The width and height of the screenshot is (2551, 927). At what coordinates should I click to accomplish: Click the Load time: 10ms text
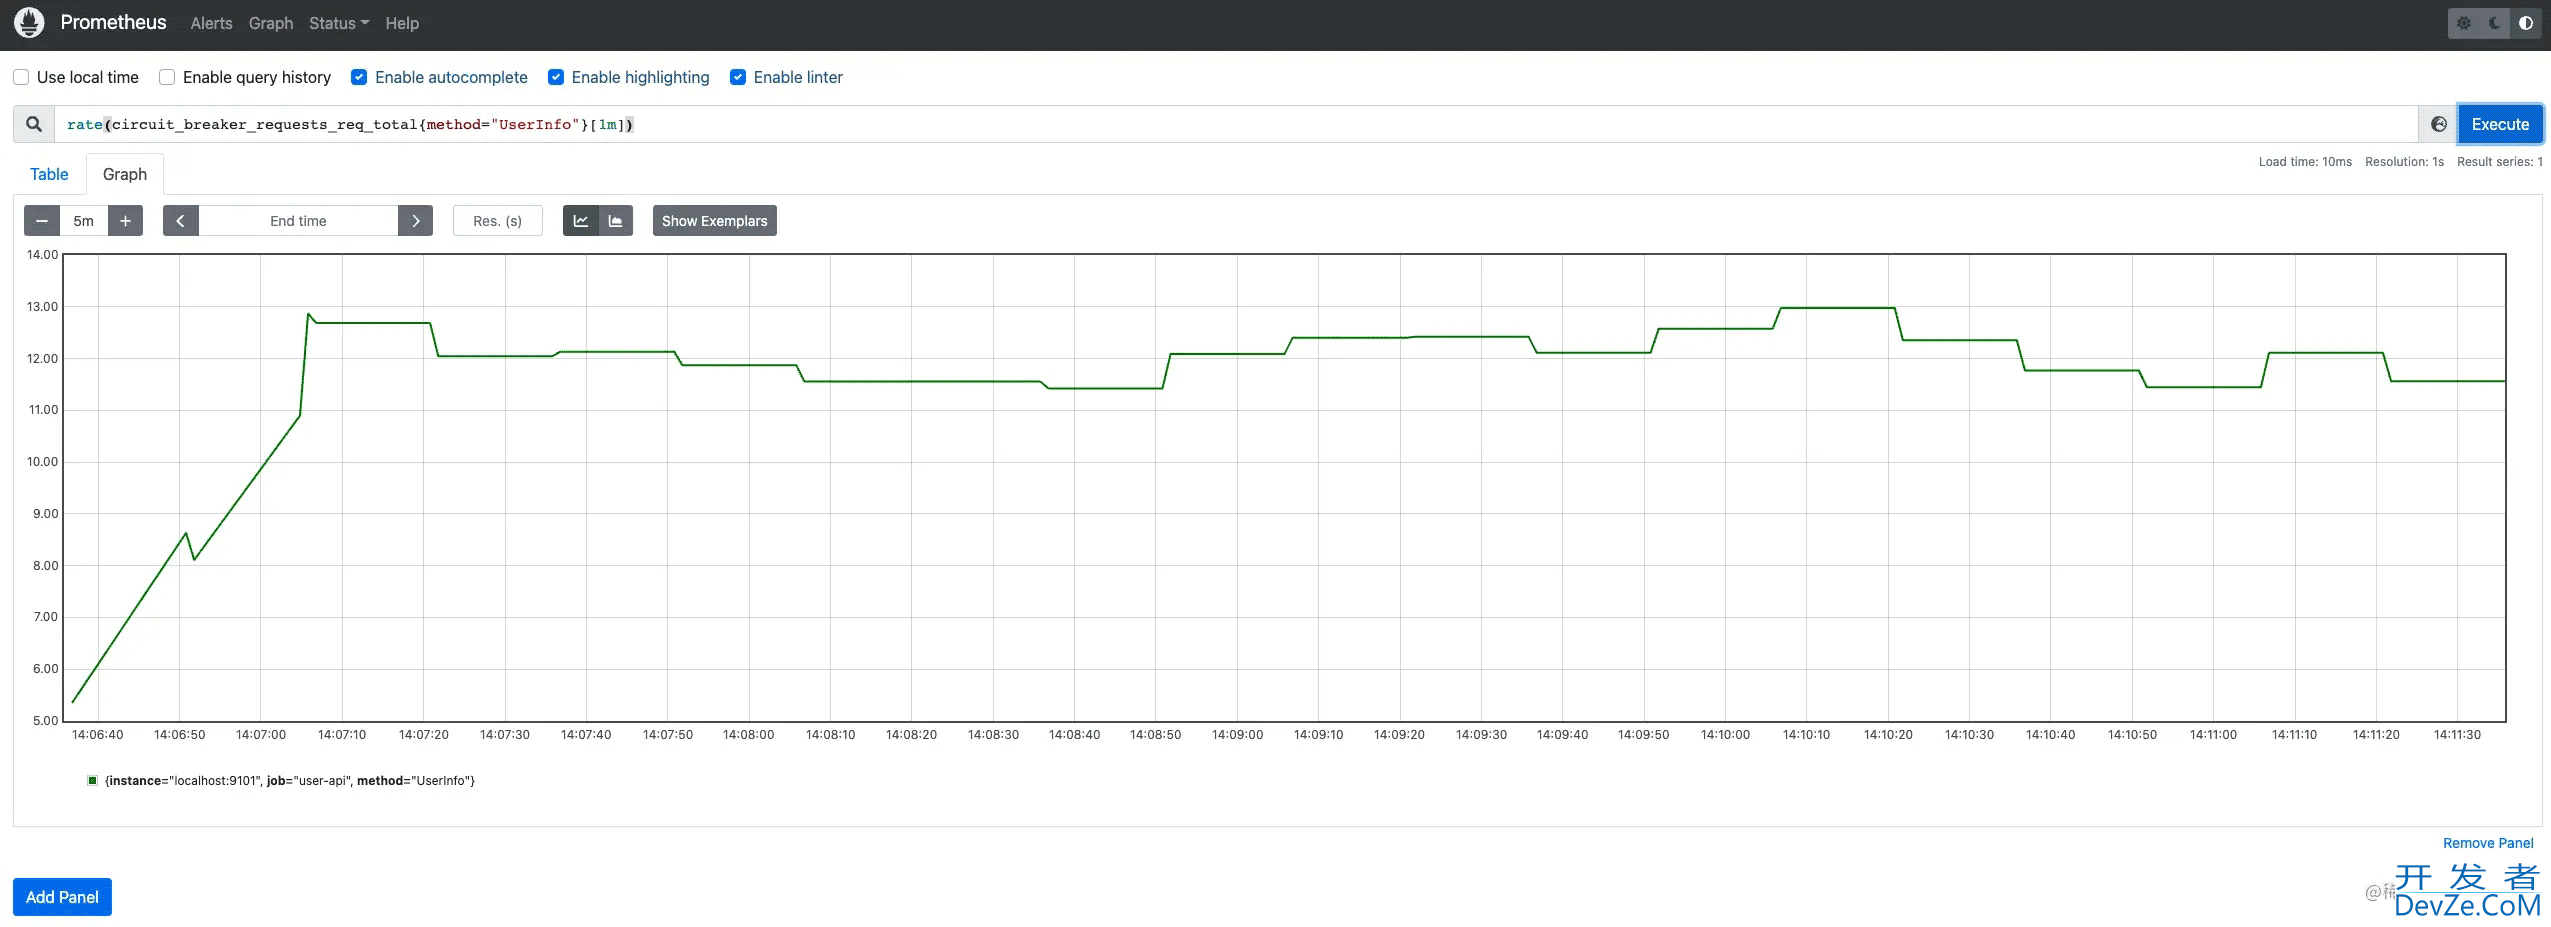2305,162
